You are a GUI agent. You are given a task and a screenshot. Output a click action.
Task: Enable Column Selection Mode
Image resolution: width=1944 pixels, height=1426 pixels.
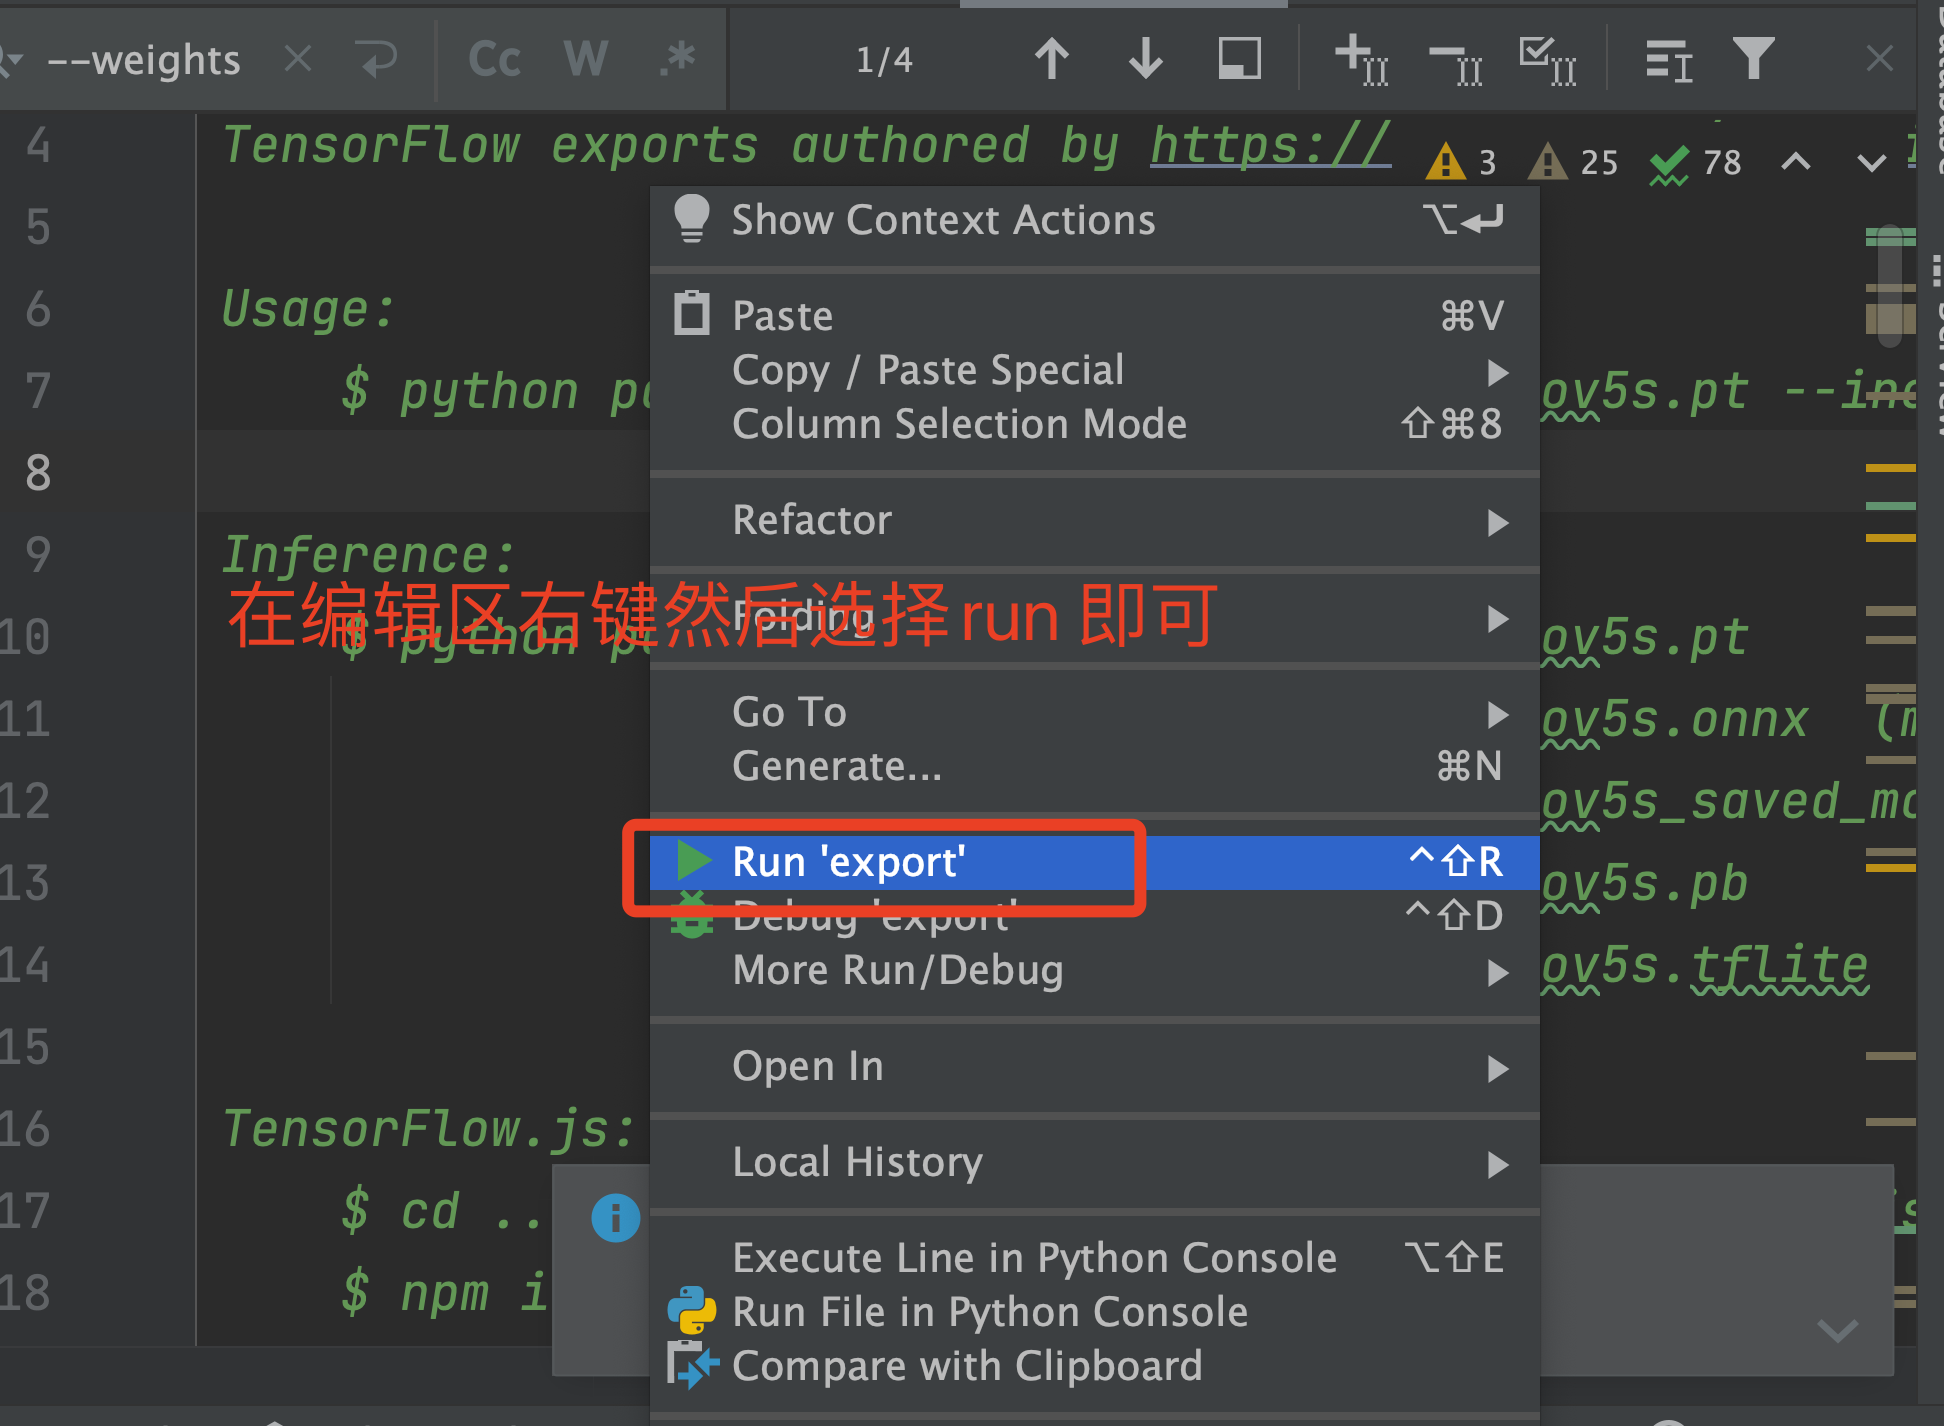pyautogui.click(x=1094, y=424)
